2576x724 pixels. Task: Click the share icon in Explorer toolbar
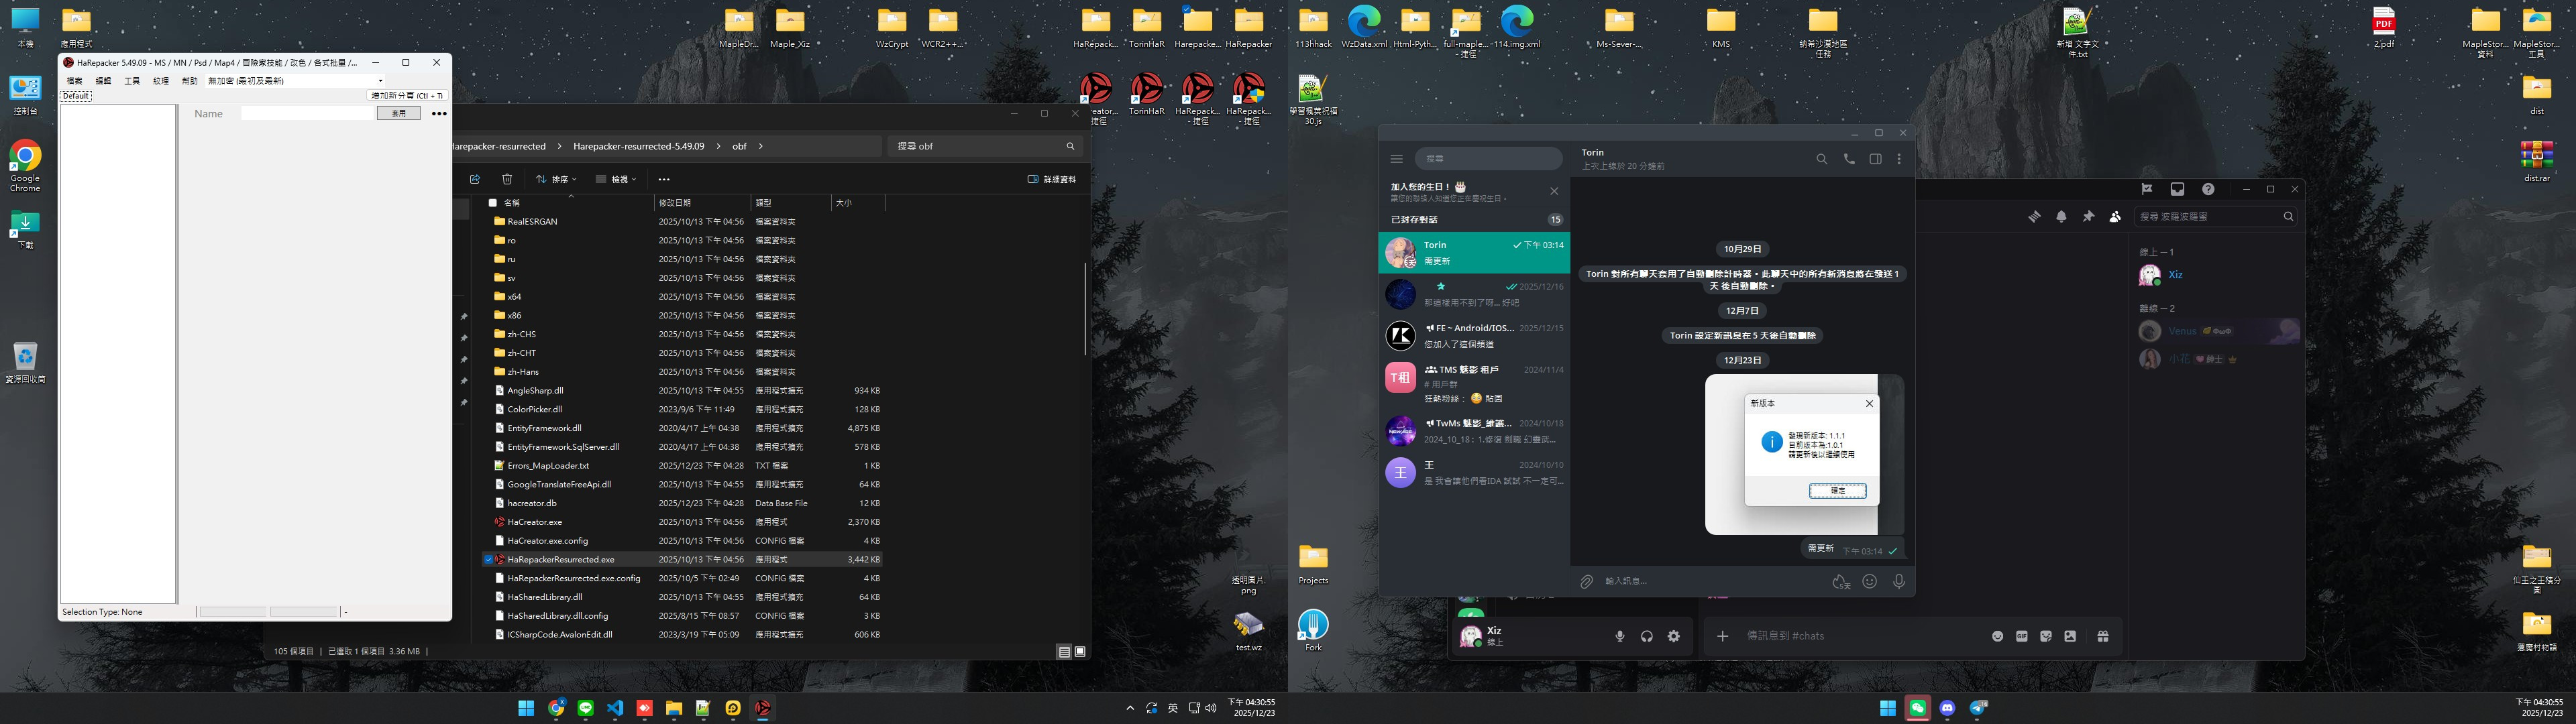click(475, 179)
